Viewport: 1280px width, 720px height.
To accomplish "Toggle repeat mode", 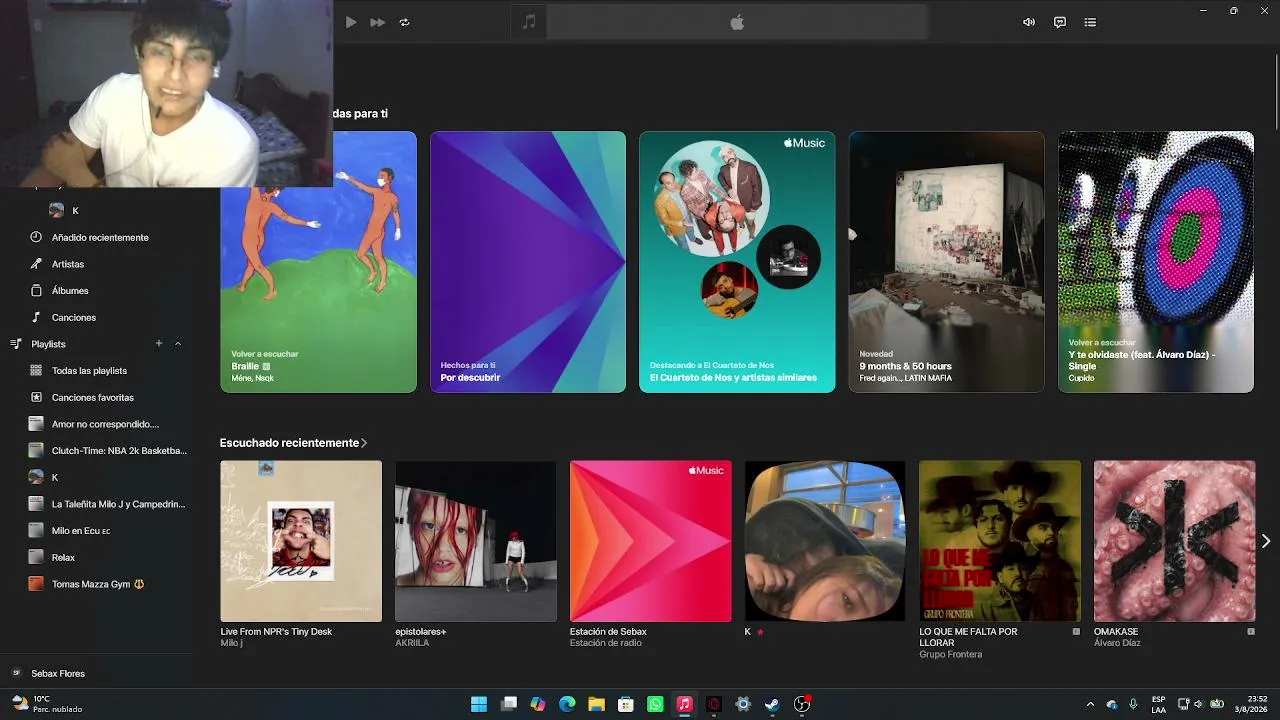I will click(405, 22).
